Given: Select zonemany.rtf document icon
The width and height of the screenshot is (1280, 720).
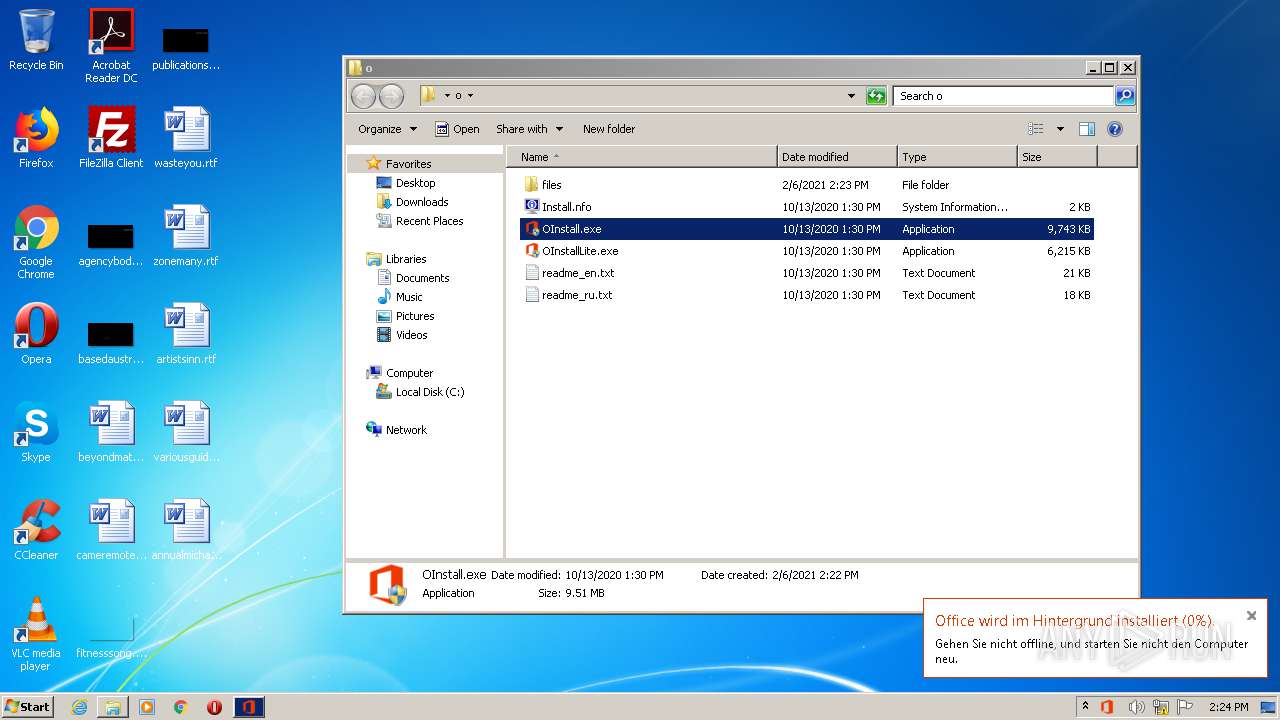Looking at the screenshot, I should coord(186,236).
